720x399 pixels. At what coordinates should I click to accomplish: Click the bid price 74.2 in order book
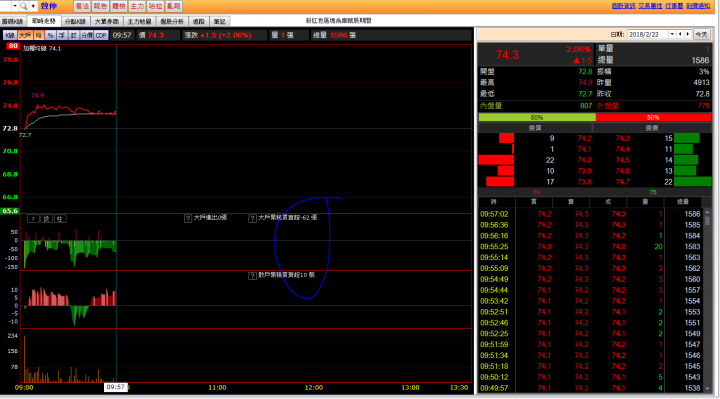pos(584,138)
